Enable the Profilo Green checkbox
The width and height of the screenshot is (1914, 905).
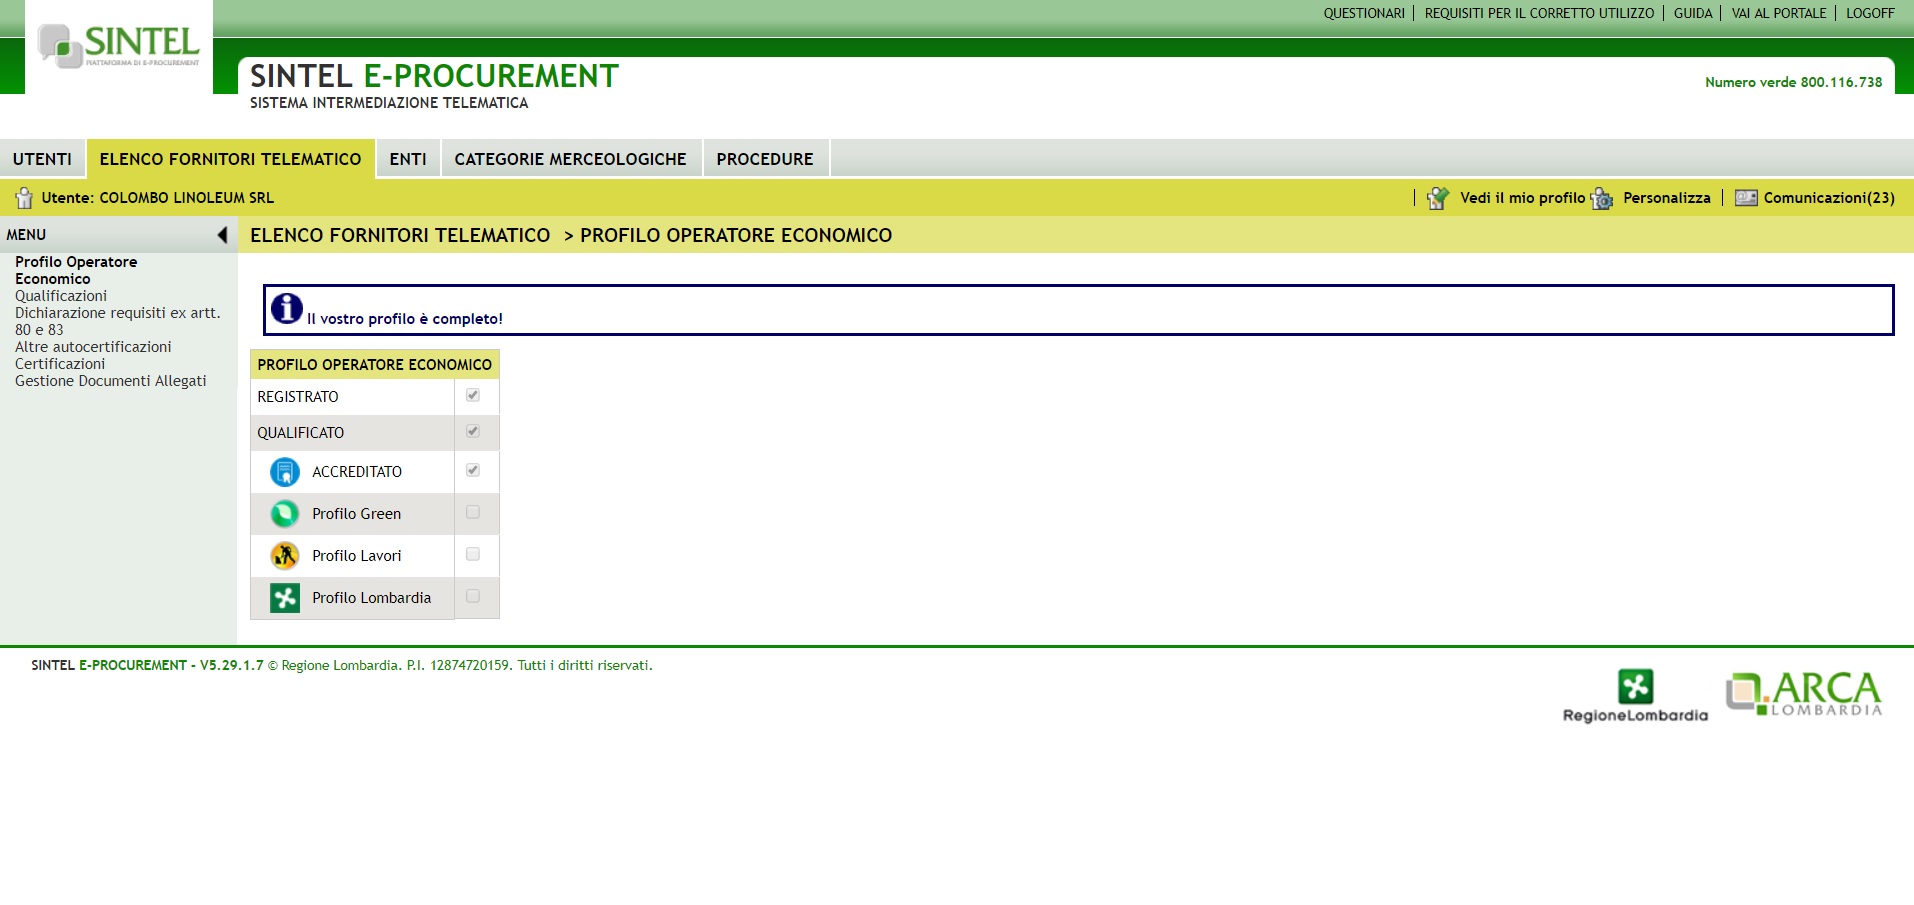[x=473, y=512]
